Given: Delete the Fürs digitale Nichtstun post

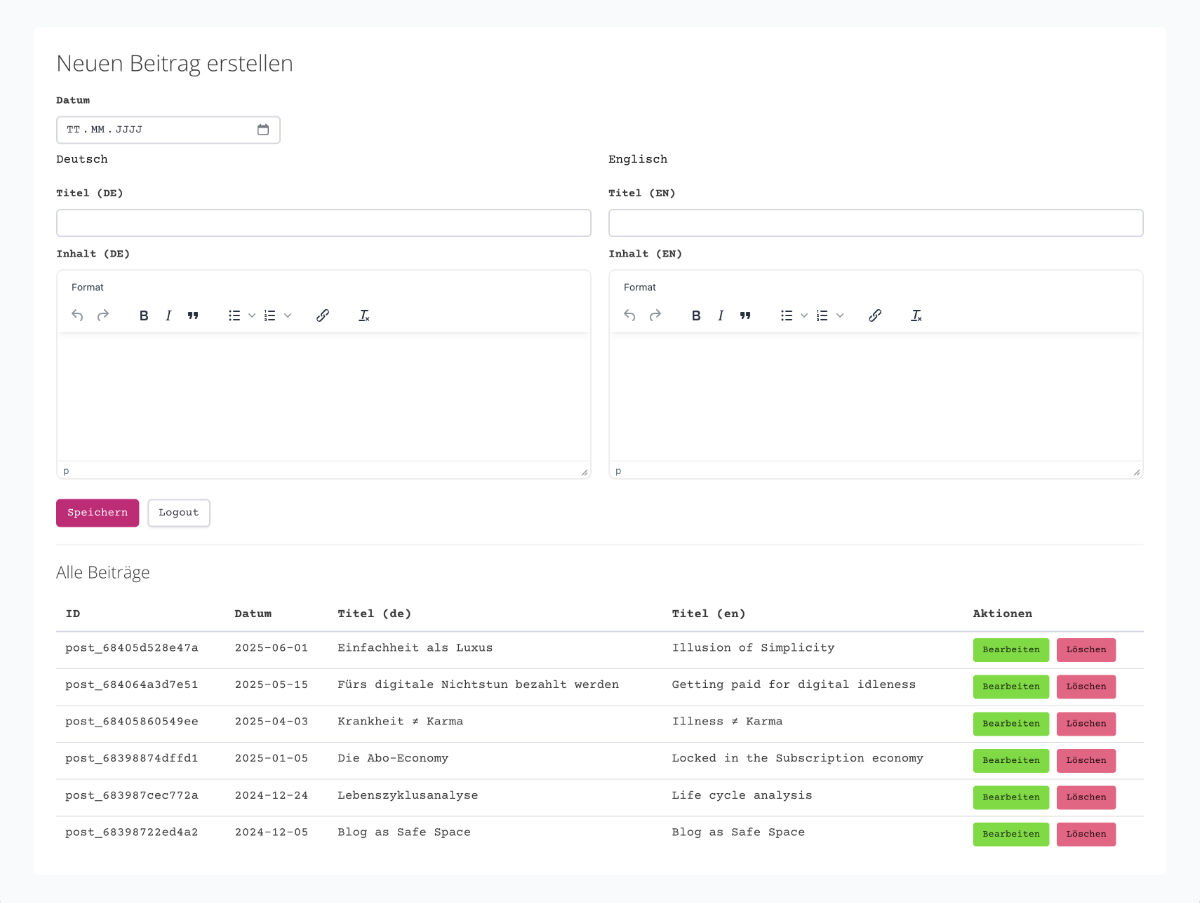Looking at the screenshot, I should point(1086,687).
